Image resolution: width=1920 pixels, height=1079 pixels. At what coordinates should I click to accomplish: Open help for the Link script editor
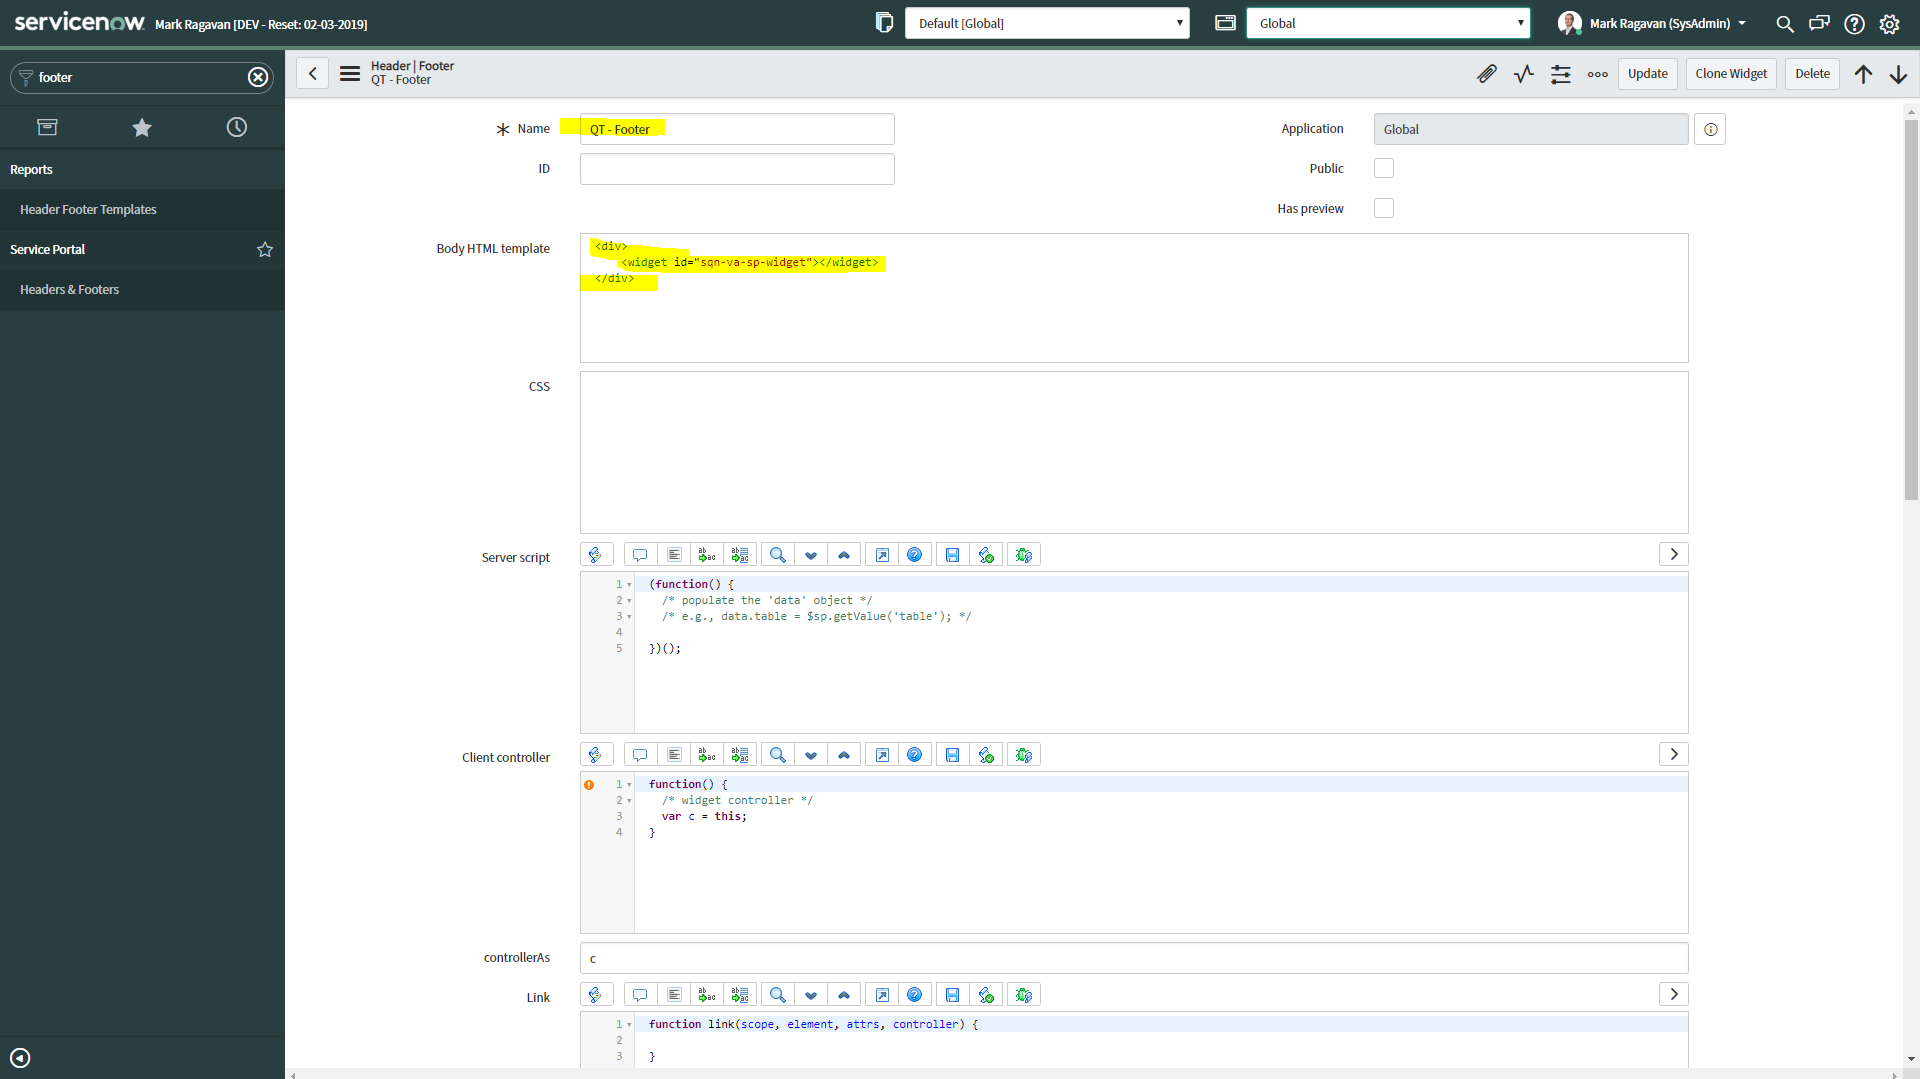pos(915,994)
